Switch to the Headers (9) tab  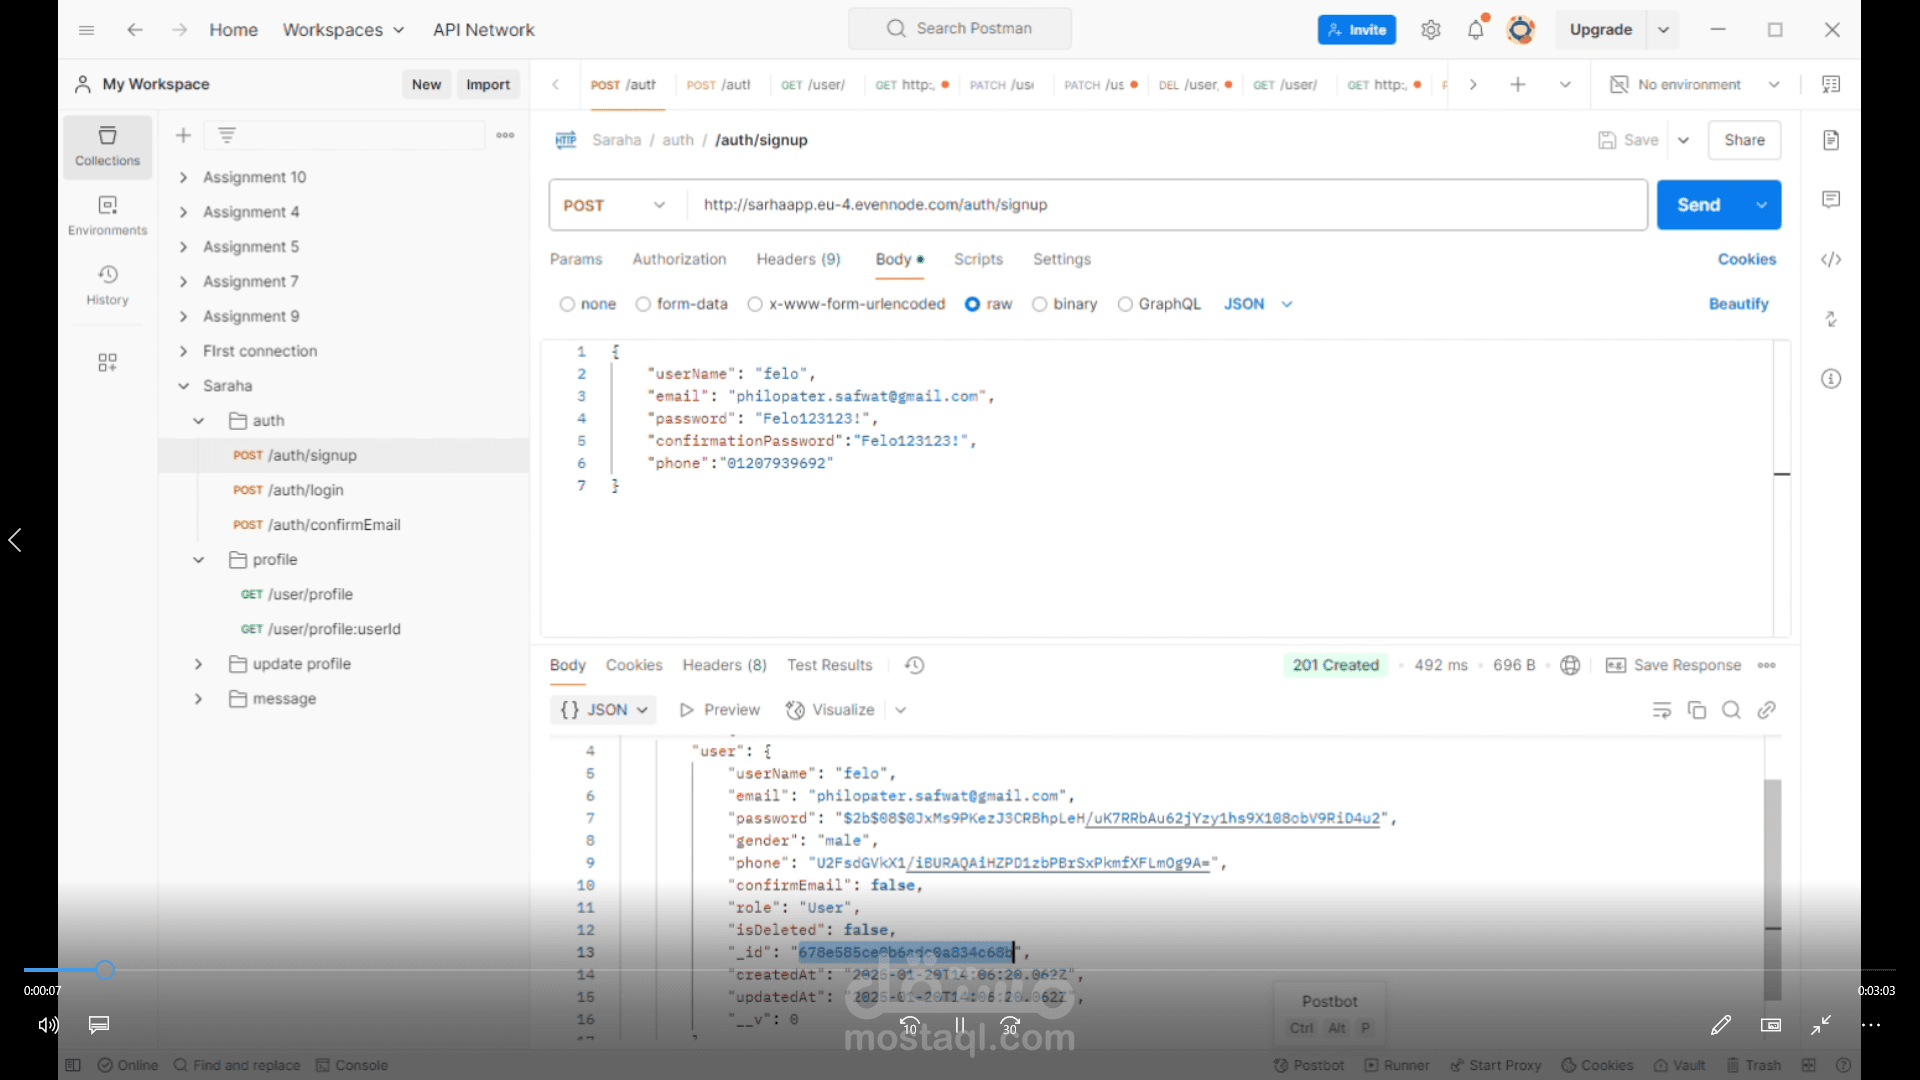798,259
